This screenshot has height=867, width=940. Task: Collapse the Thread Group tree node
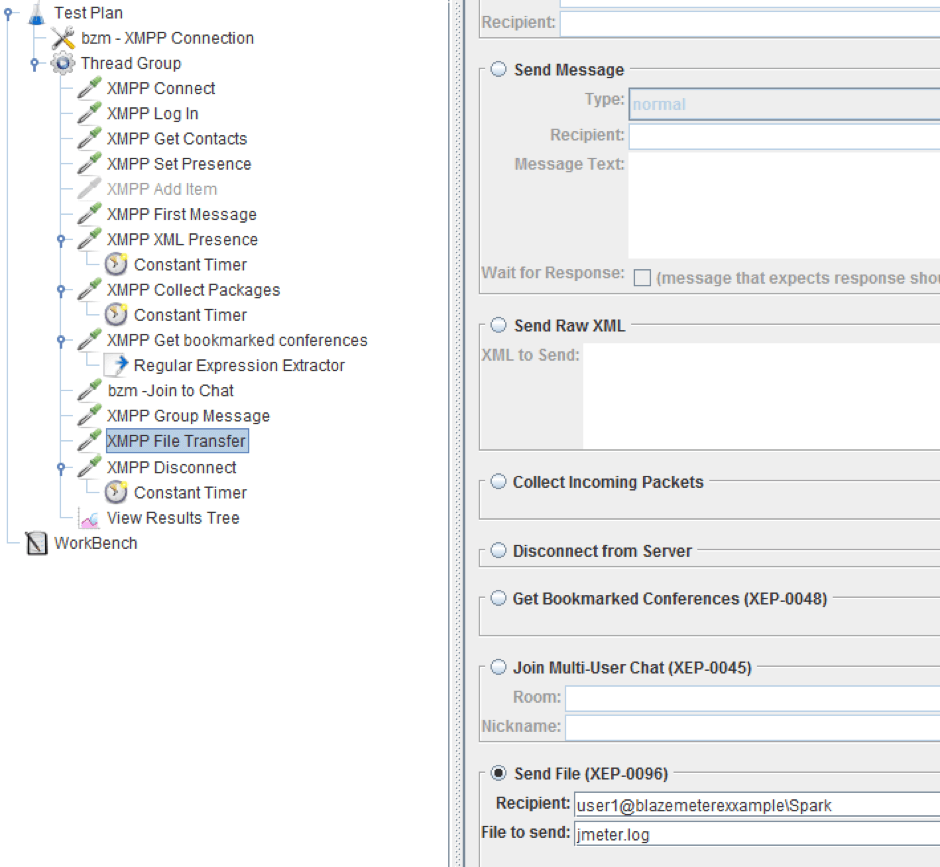click(x=35, y=63)
